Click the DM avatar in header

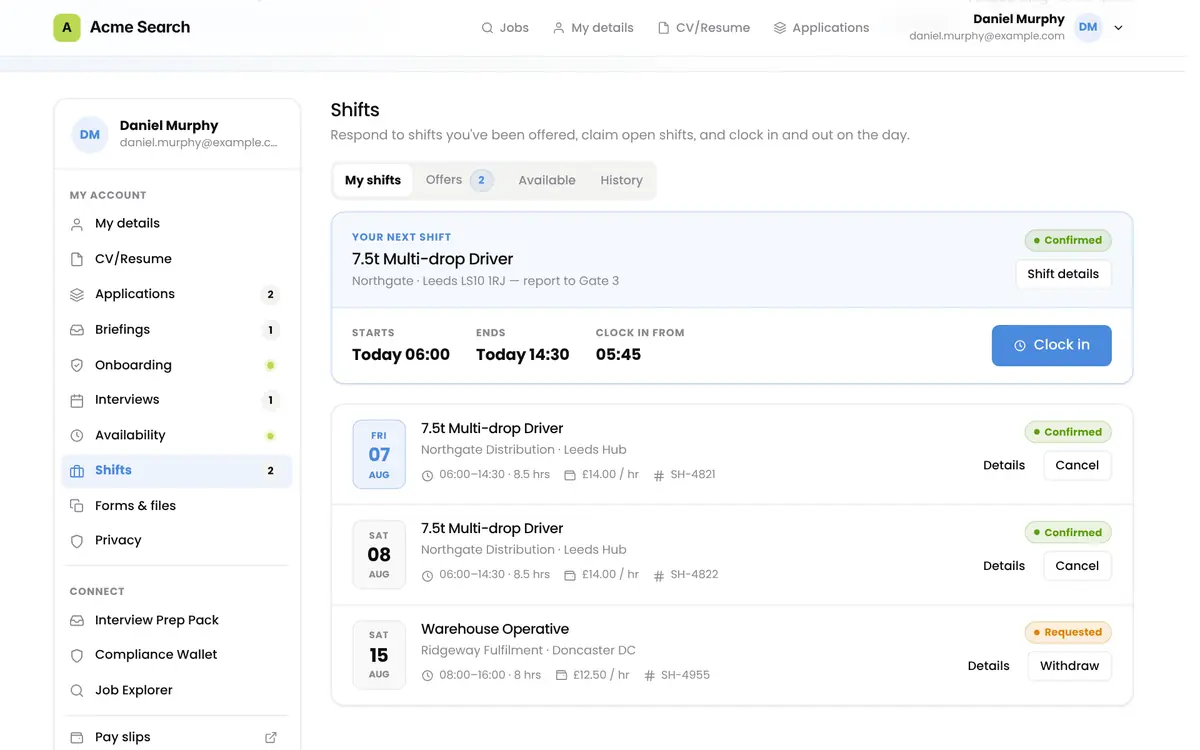(x=1088, y=28)
